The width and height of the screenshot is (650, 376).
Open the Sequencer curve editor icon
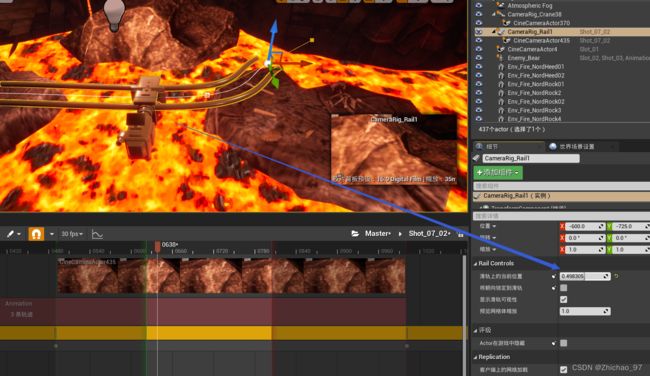coord(97,234)
